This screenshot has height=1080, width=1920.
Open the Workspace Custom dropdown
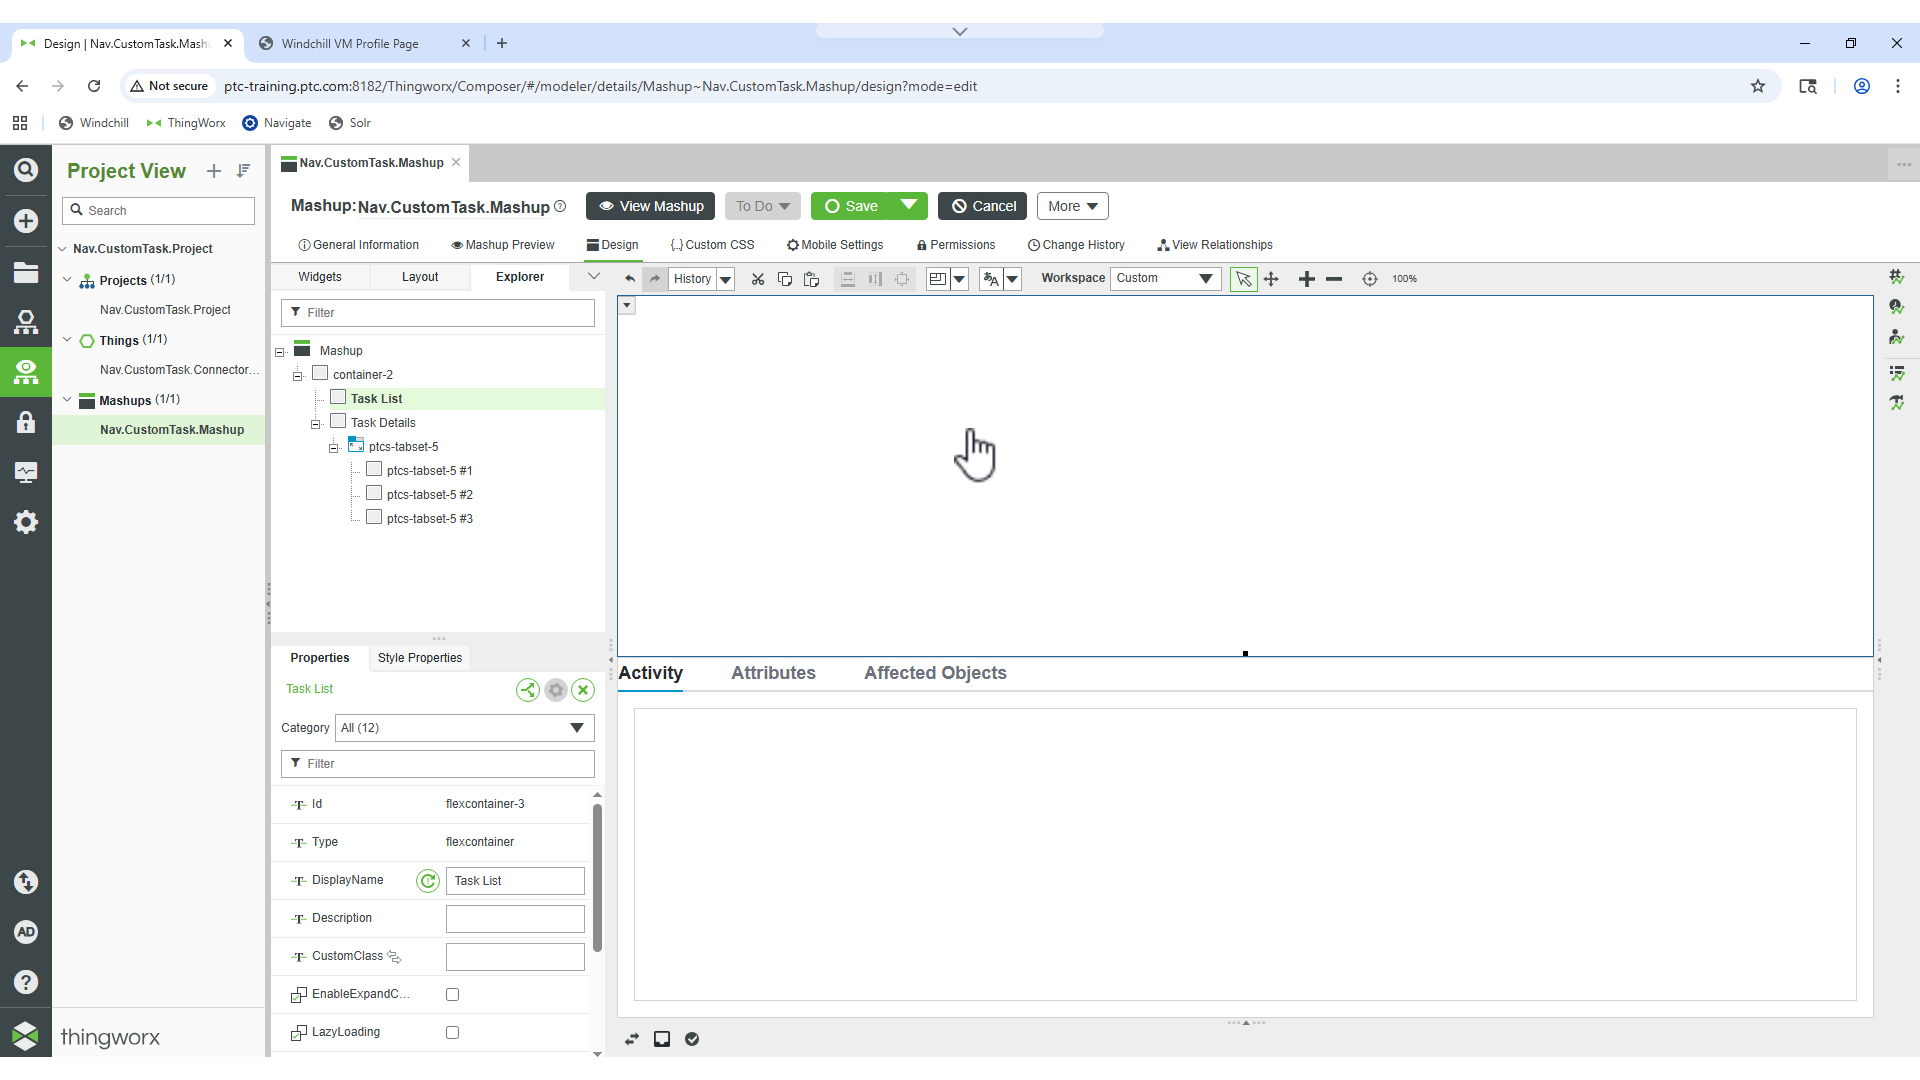[x=1165, y=278]
